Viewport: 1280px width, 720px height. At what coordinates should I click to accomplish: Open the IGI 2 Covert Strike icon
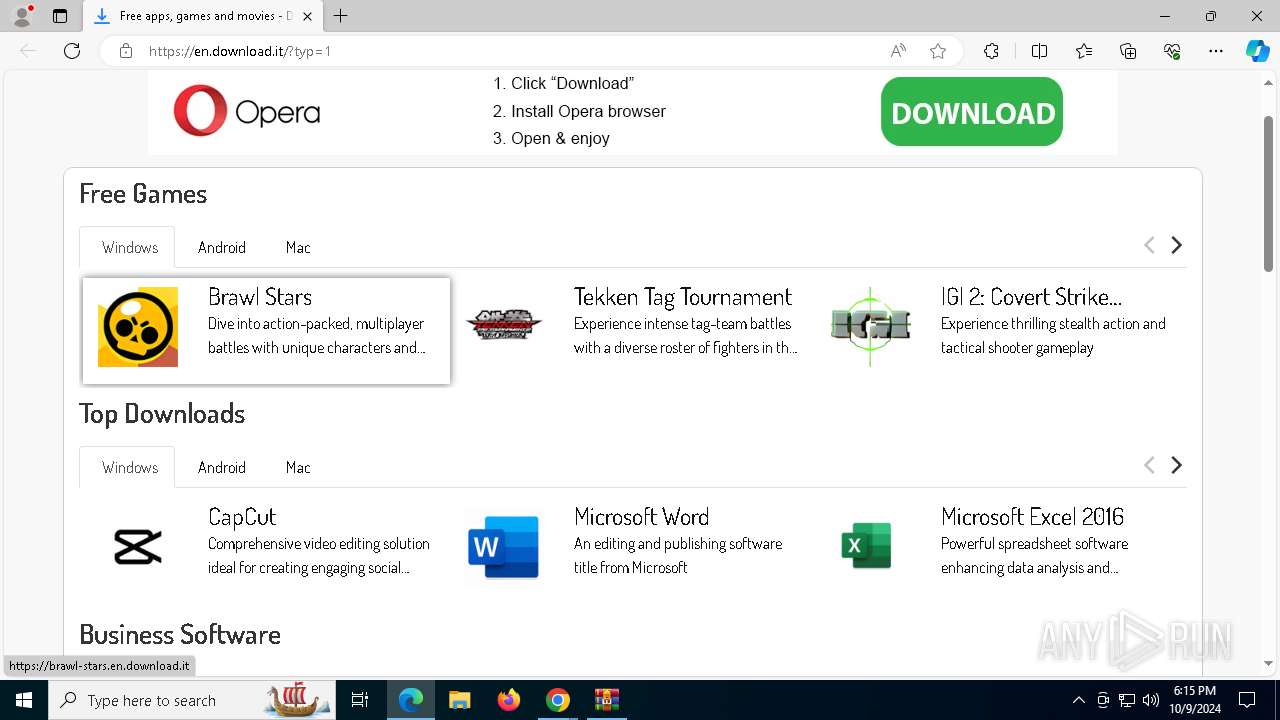[x=870, y=326]
